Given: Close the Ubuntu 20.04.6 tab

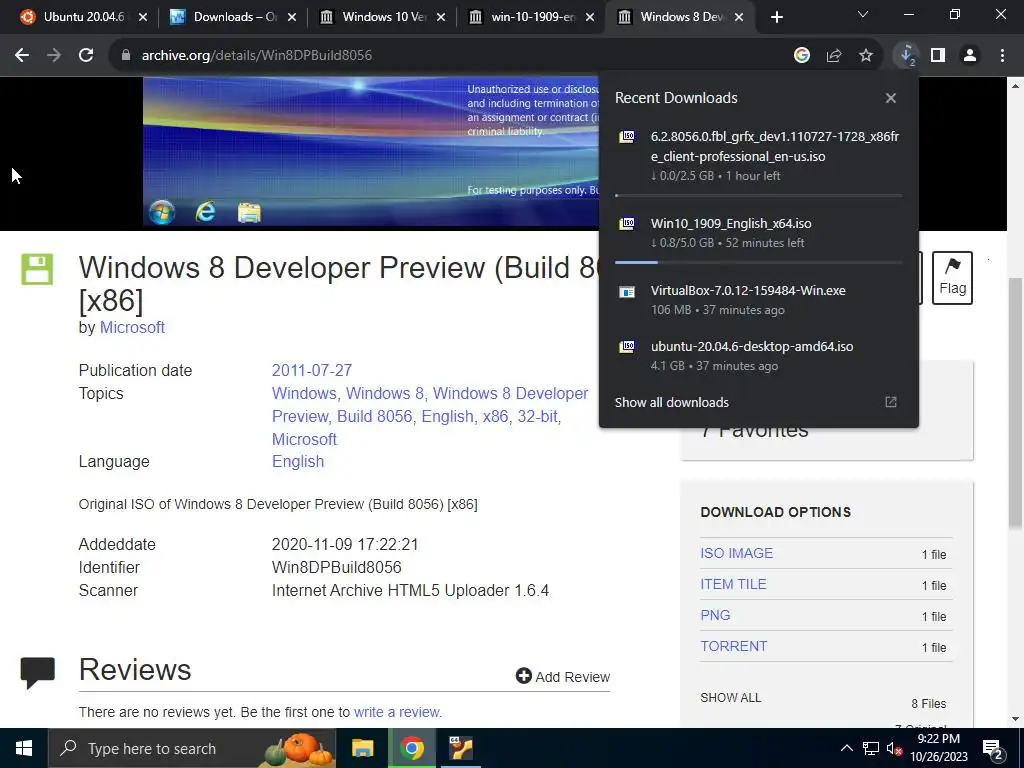Looking at the screenshot, I should point(143,17).
